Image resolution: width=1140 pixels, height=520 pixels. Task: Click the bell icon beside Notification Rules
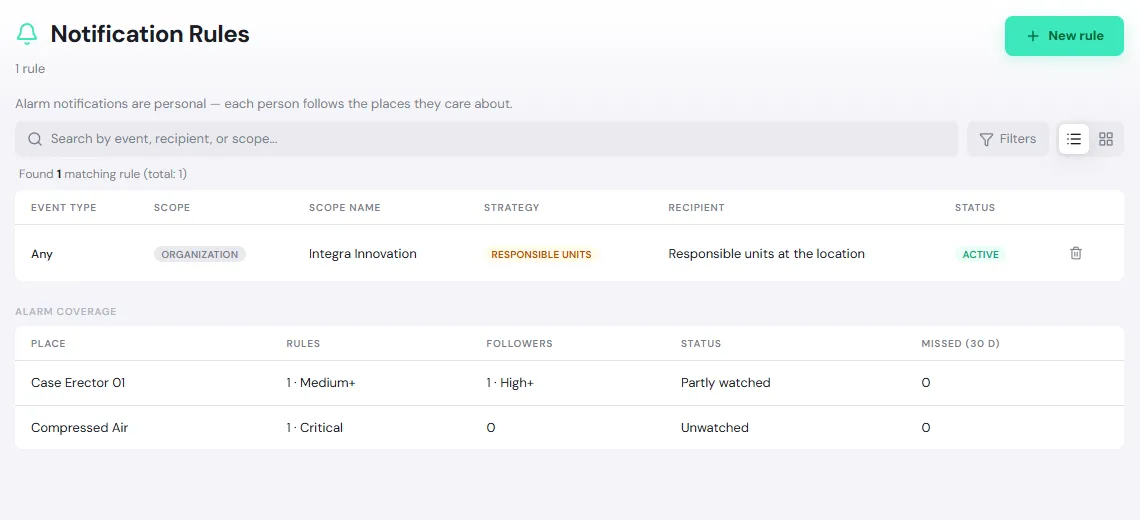(27, 34)
